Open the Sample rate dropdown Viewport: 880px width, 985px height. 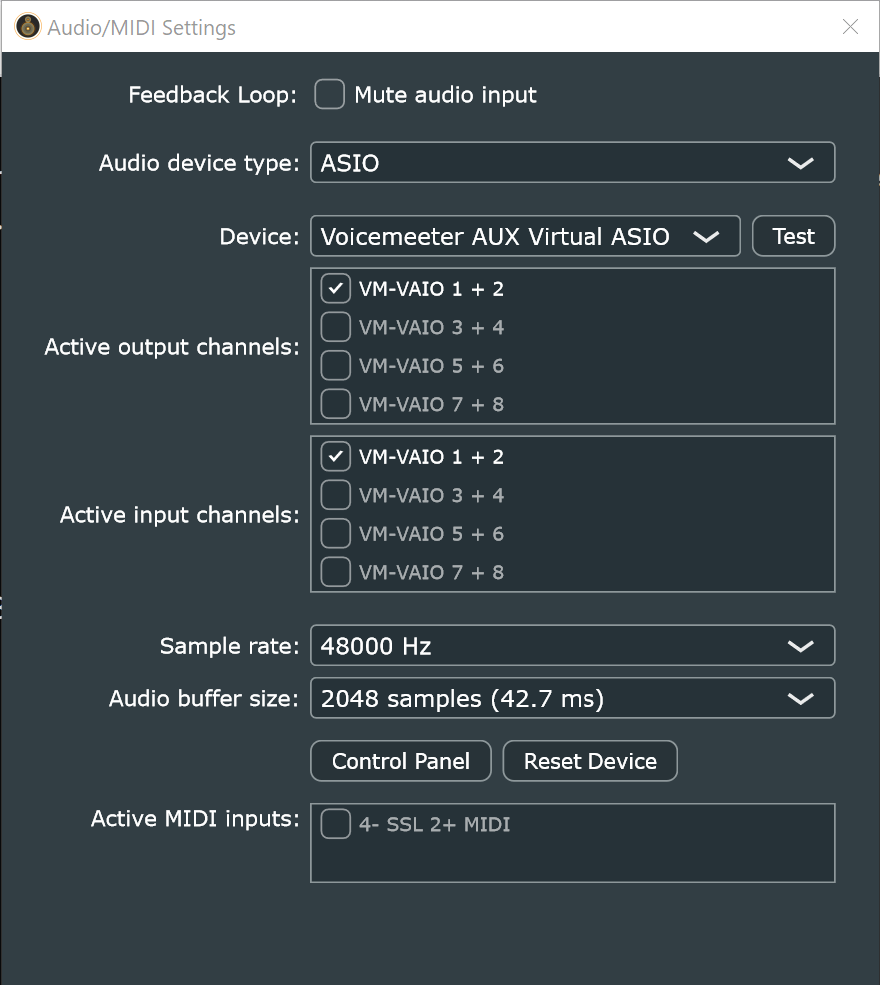click(x=572, y=645)
